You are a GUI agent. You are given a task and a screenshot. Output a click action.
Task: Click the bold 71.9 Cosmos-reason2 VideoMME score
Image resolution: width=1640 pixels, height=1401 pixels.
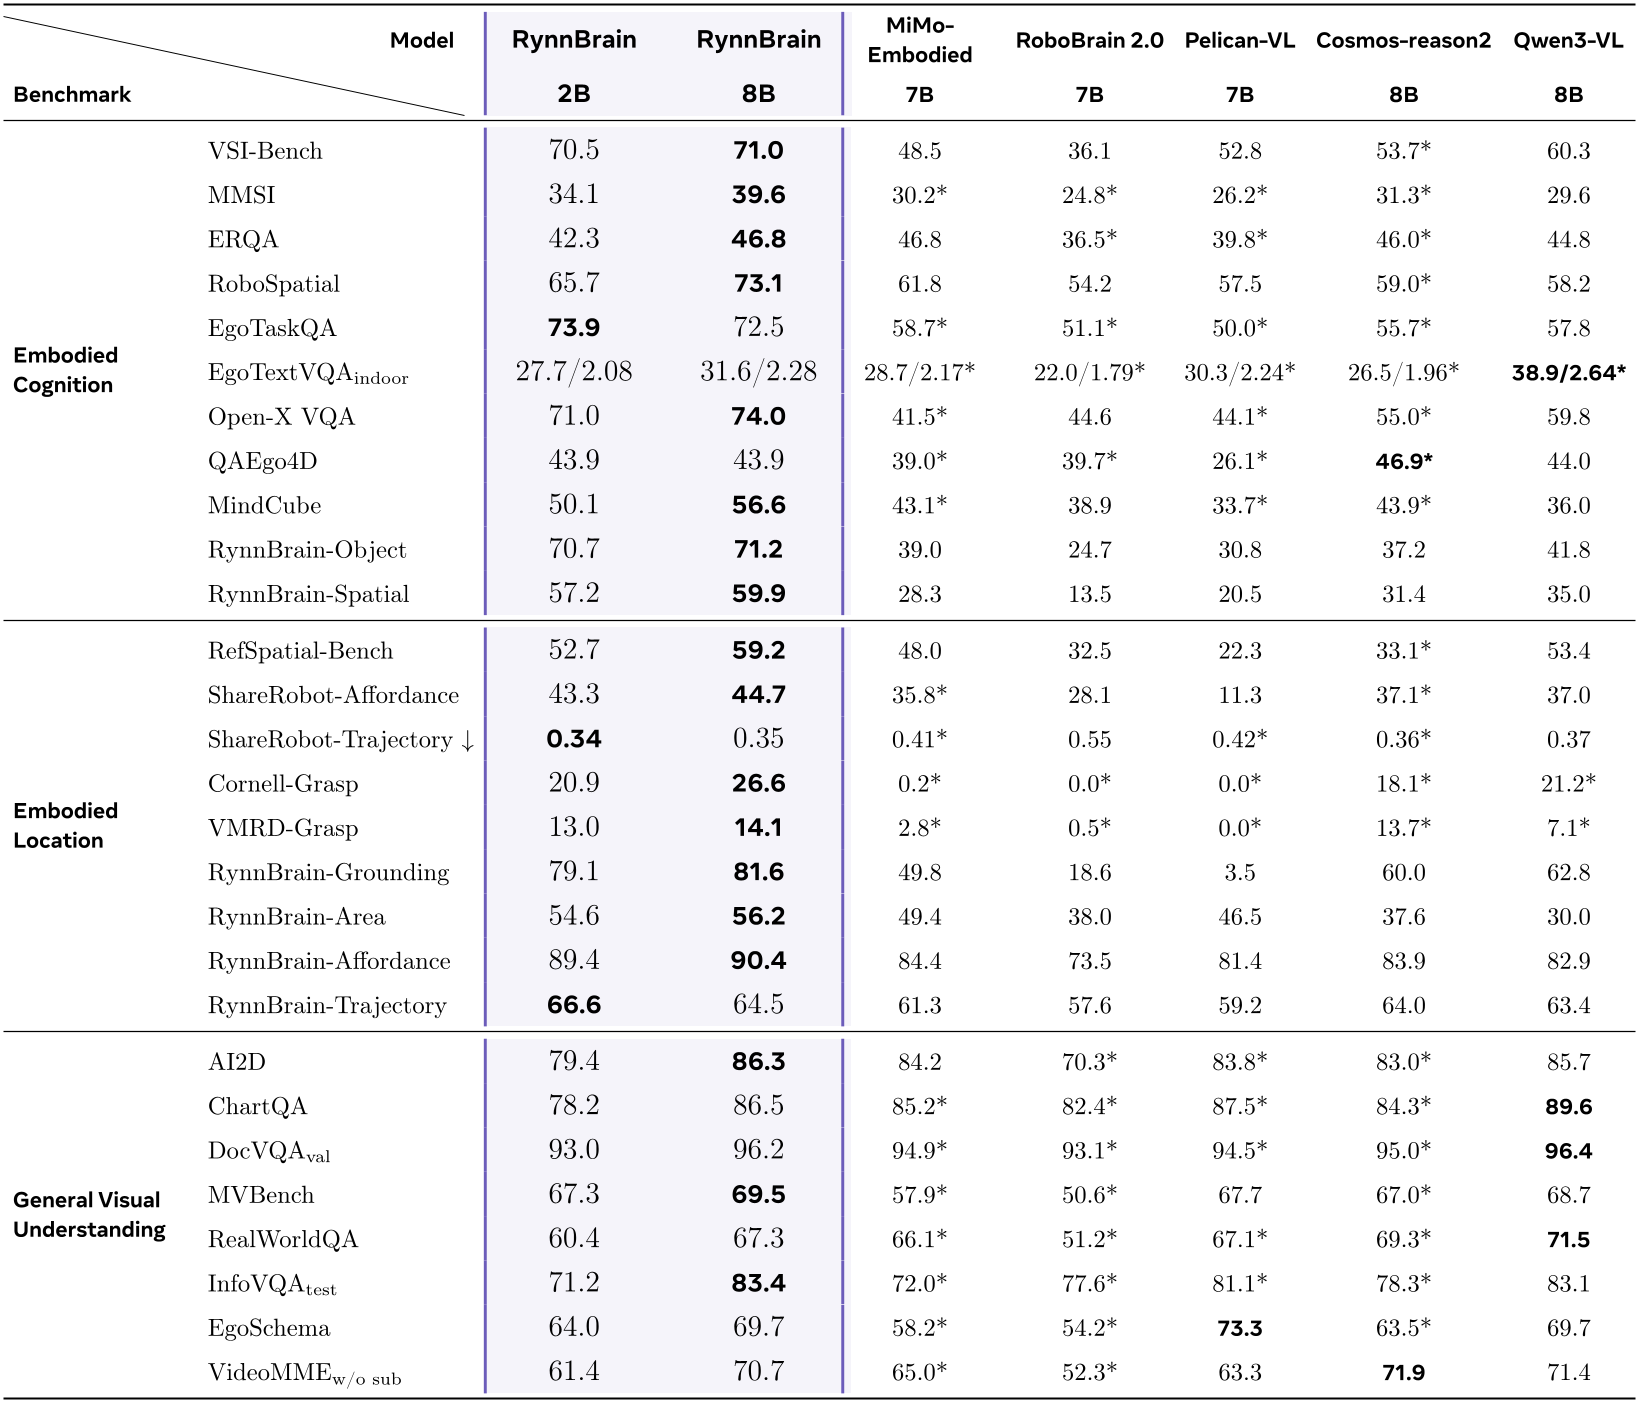coord(1403,1372)
